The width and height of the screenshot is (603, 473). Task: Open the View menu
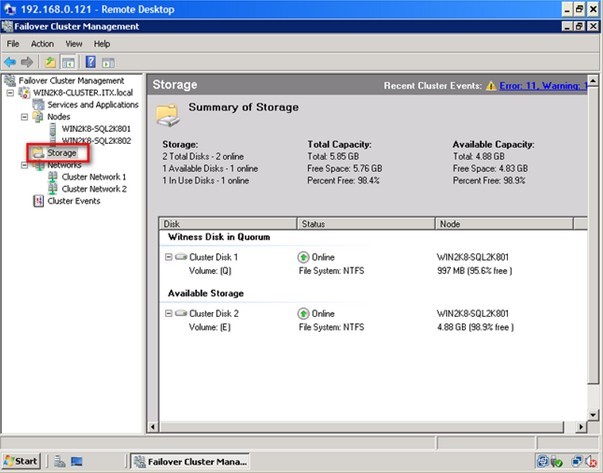74,44
